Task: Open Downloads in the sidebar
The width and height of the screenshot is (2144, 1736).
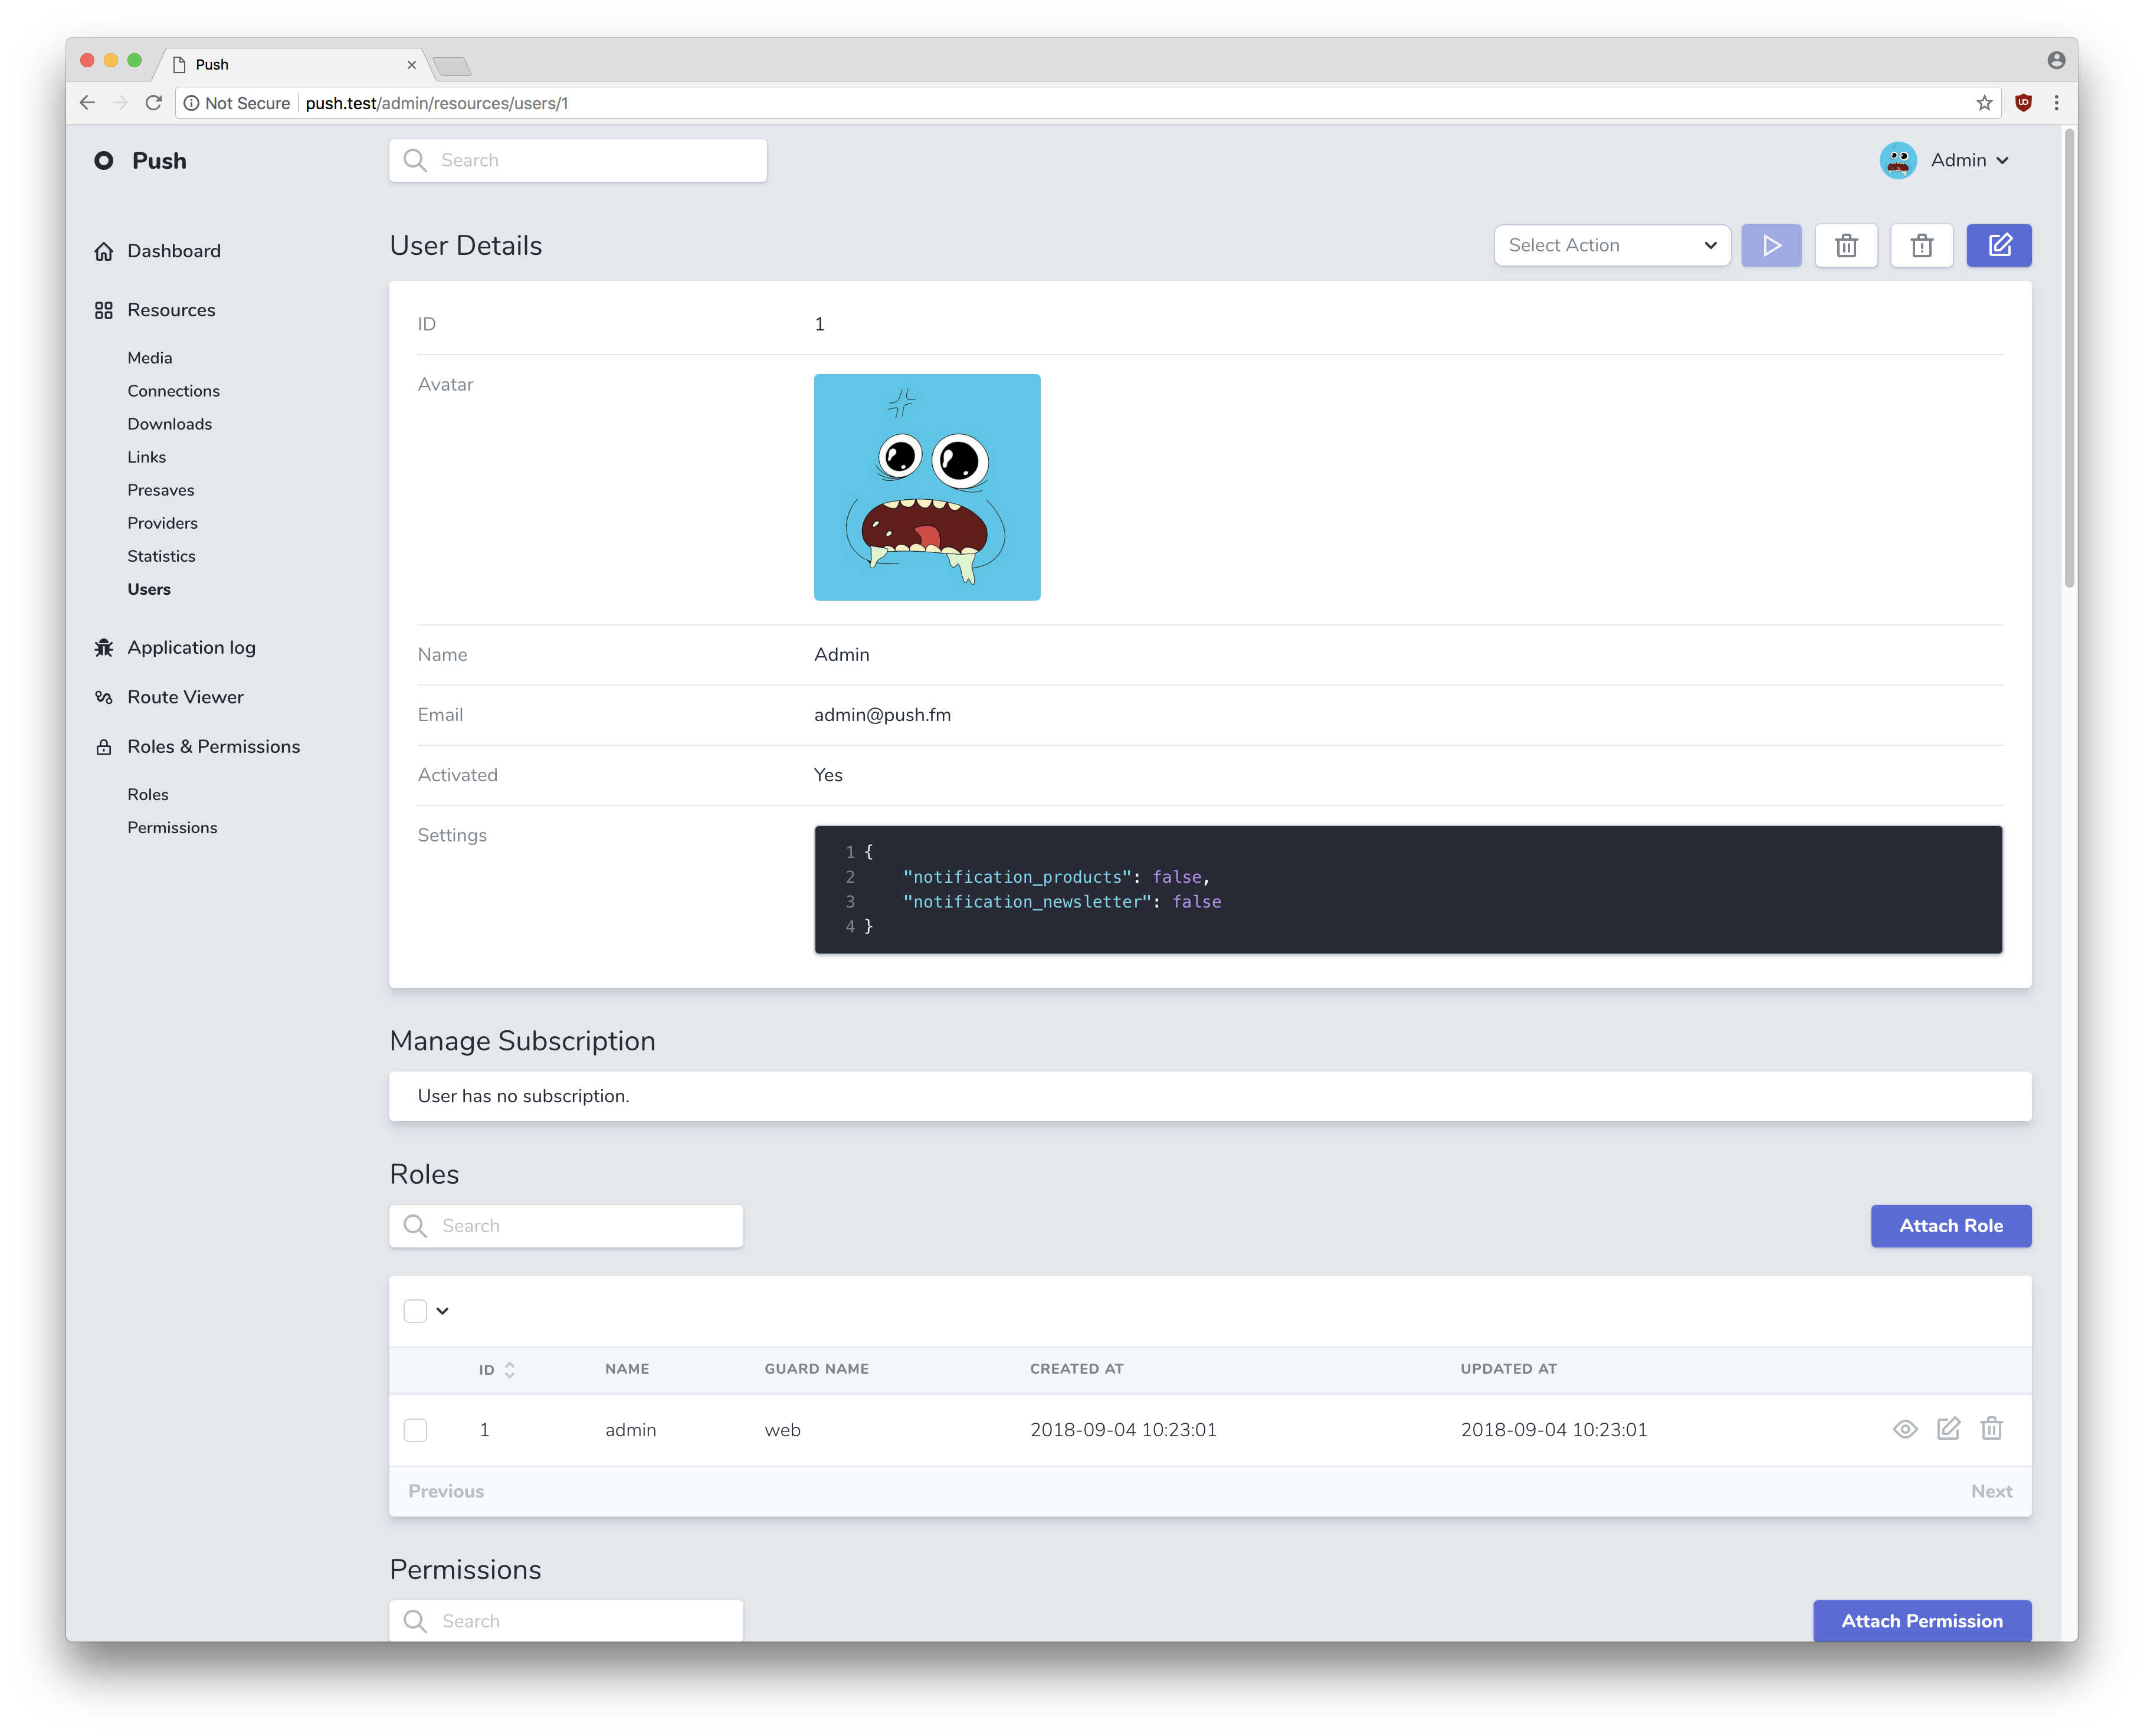Action: coord(169,424)
